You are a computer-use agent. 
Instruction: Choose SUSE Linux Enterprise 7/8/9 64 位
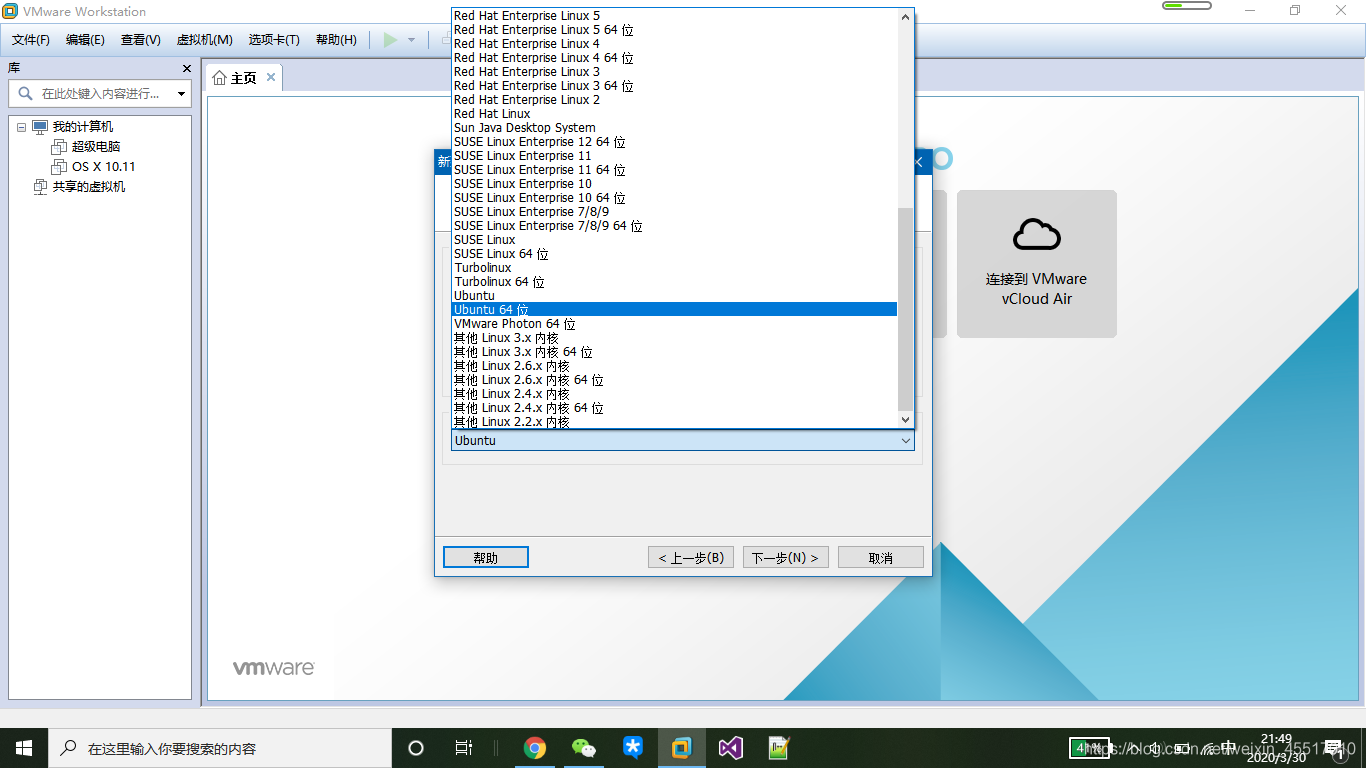(x=674, y=226)
